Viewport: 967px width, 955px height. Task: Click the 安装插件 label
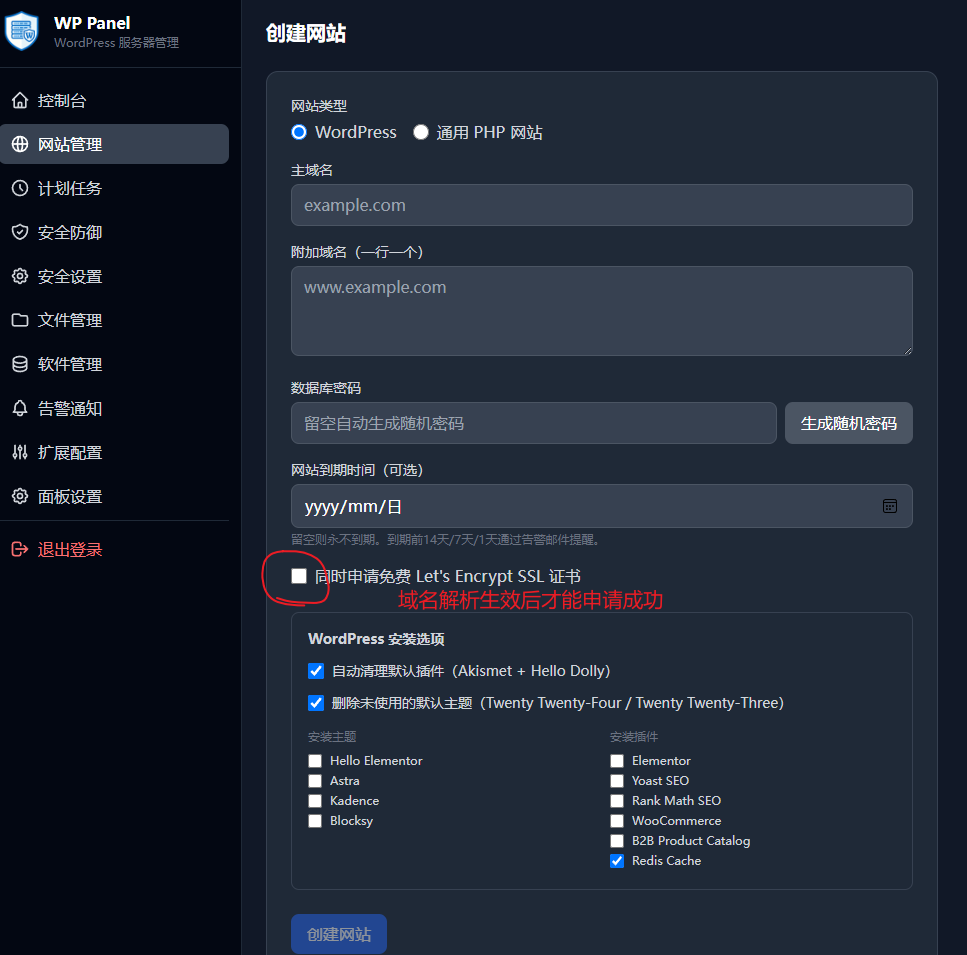[634, 737]
